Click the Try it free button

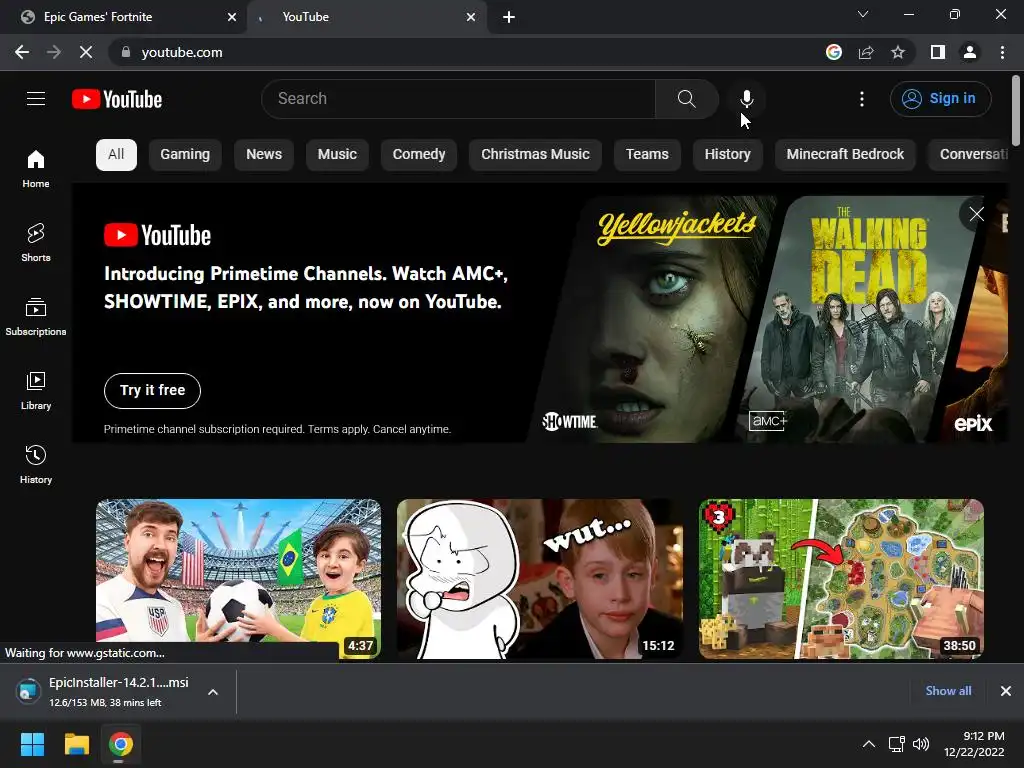(x=152, y=391)
